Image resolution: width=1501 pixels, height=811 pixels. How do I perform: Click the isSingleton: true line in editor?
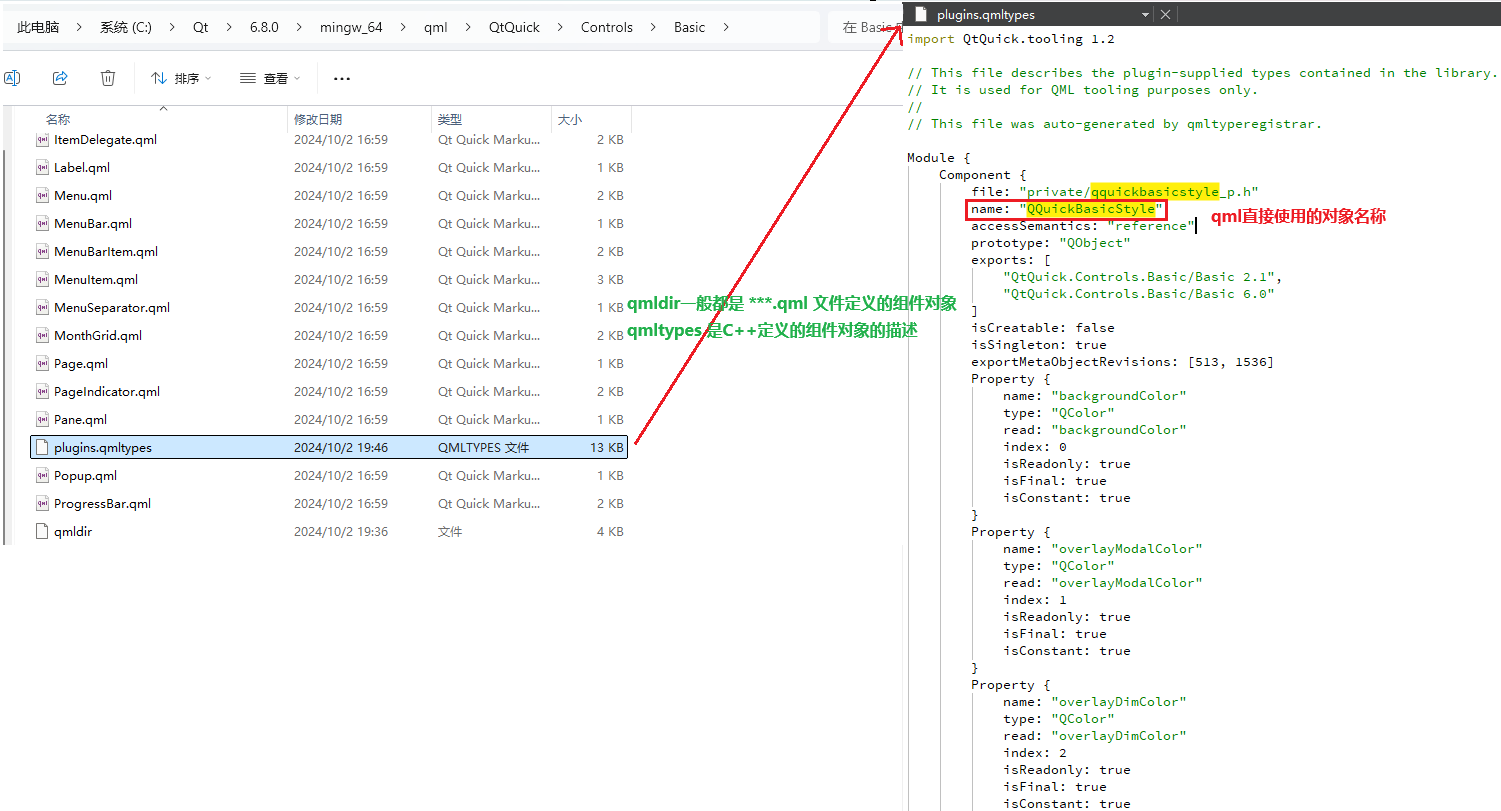point(1038,344)
